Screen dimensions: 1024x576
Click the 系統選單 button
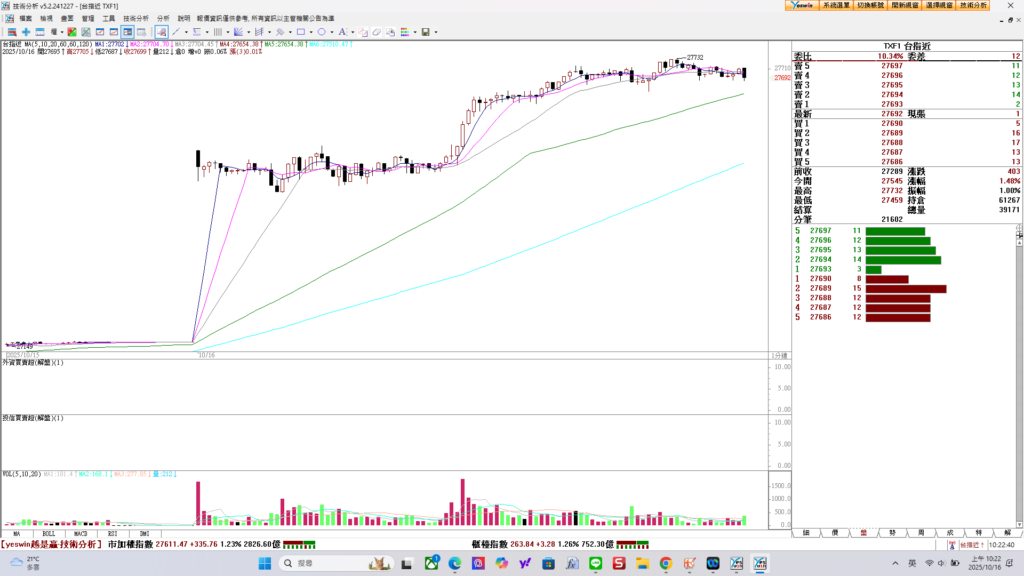836,5
